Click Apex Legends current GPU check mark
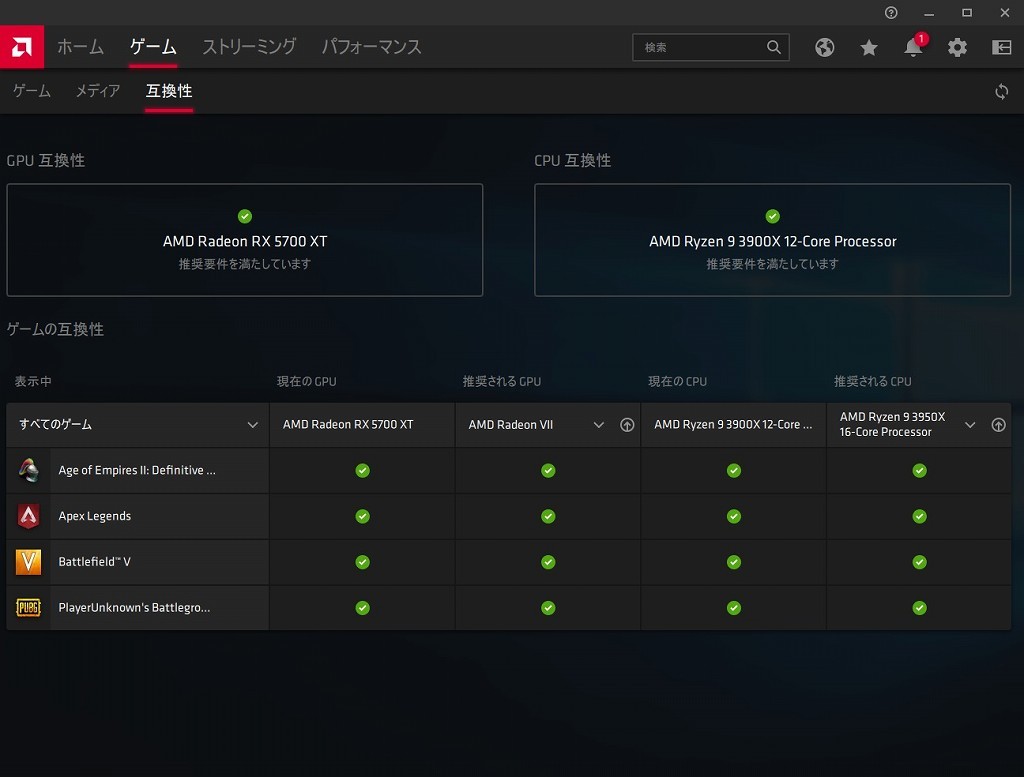The width and height of the screenshot is (1024, 777). (x=362, y=516)
